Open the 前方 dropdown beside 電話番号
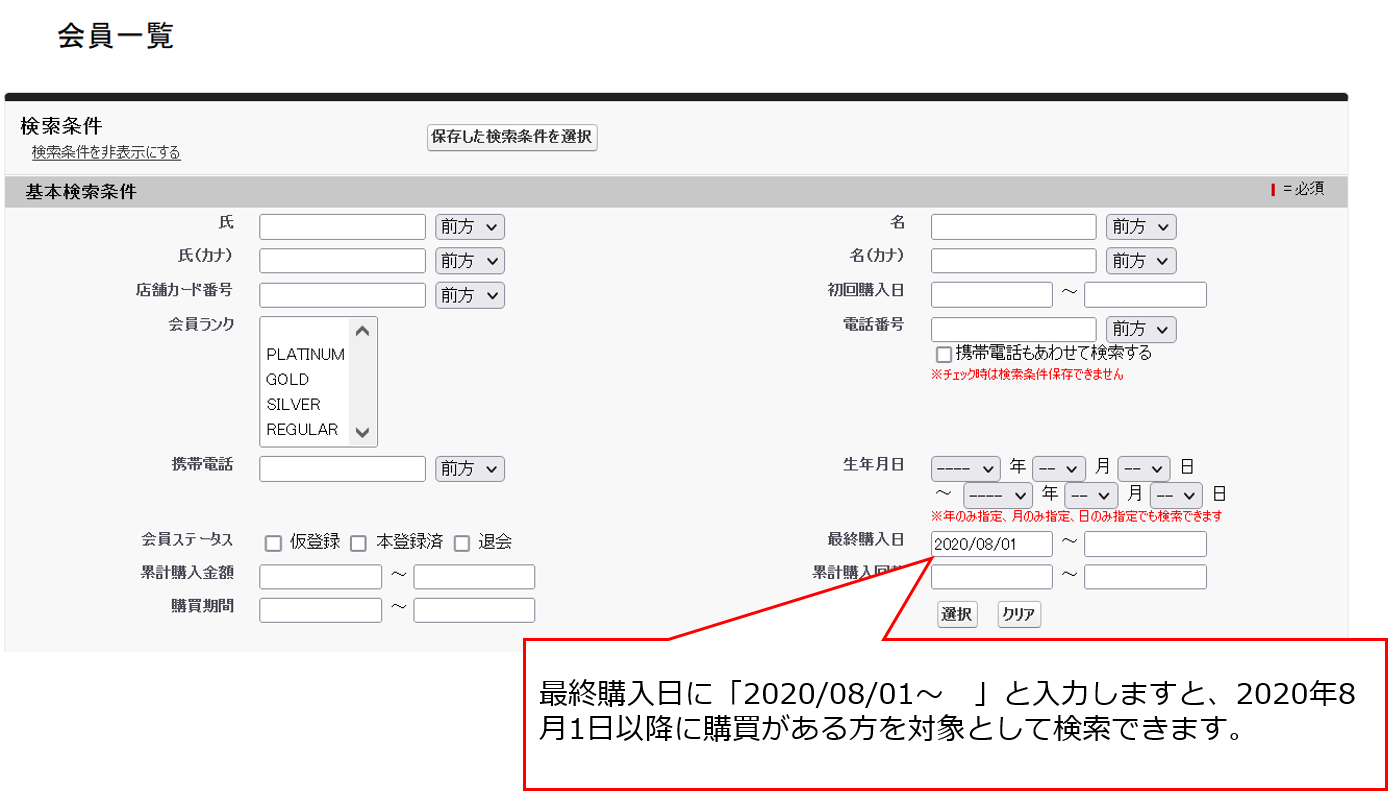Image resolution: width=1388 pixels, height=791 pixels. [x=1141, y=329]
